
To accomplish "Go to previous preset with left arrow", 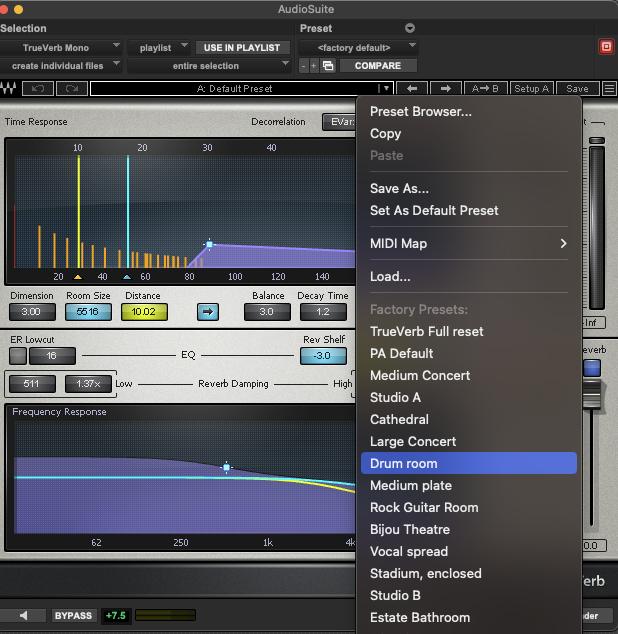I will click(x=412, y=89).
